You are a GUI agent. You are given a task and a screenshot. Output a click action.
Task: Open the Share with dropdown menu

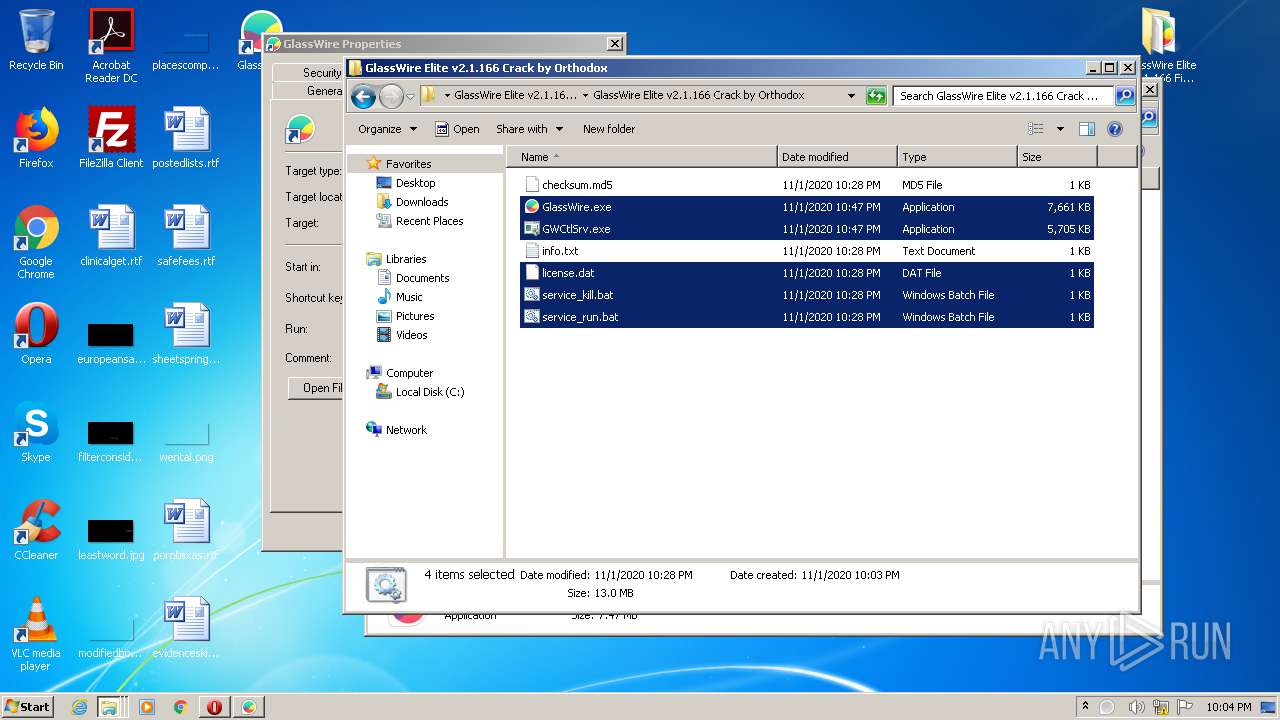coord(529,129)
